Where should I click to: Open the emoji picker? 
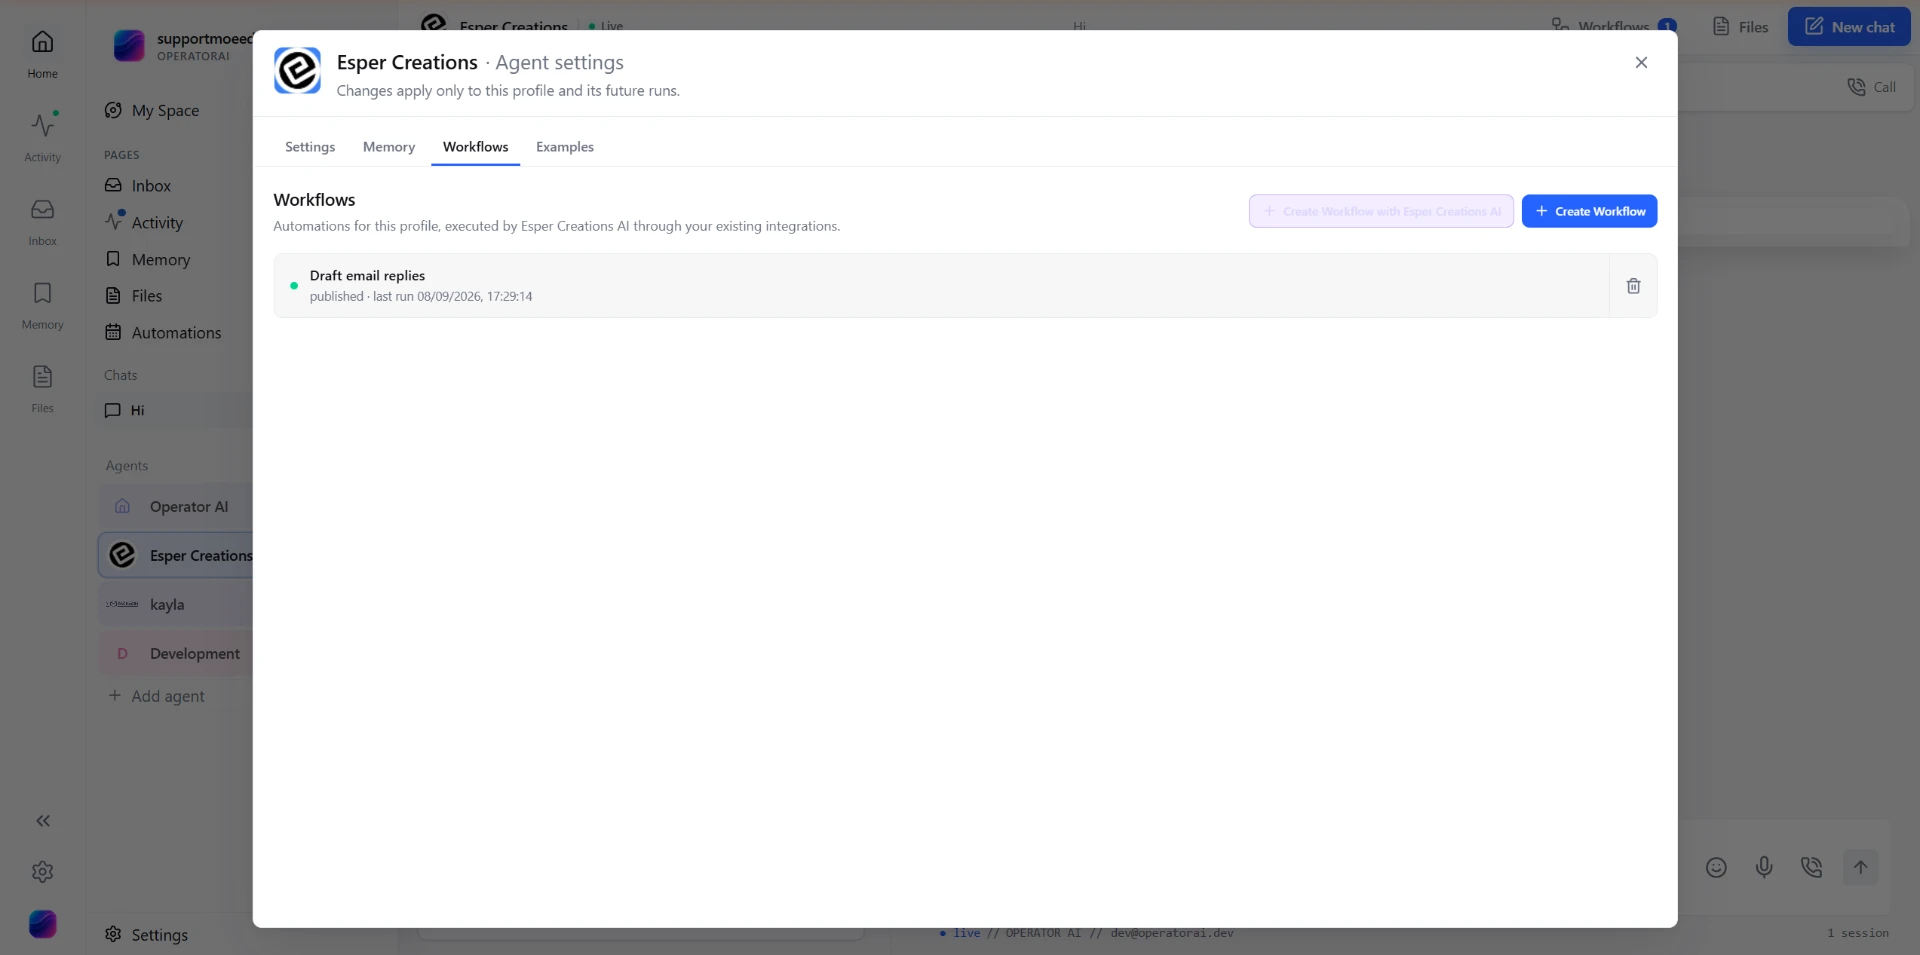coord(1716,867)
